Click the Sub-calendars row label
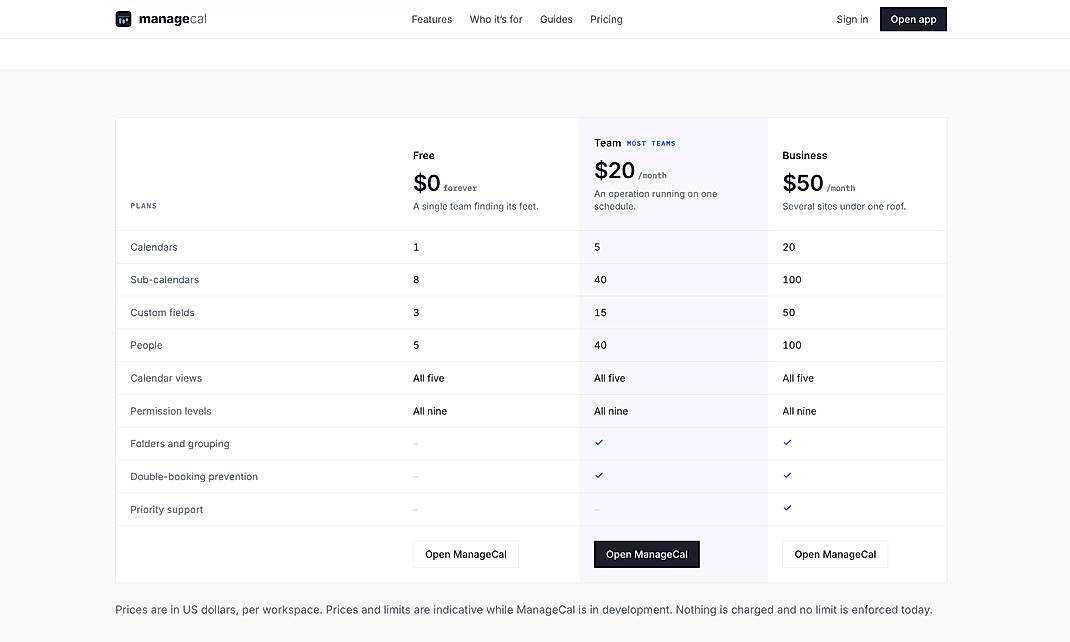The width and height of the screenshot is (1070, 642). (164, 280)
